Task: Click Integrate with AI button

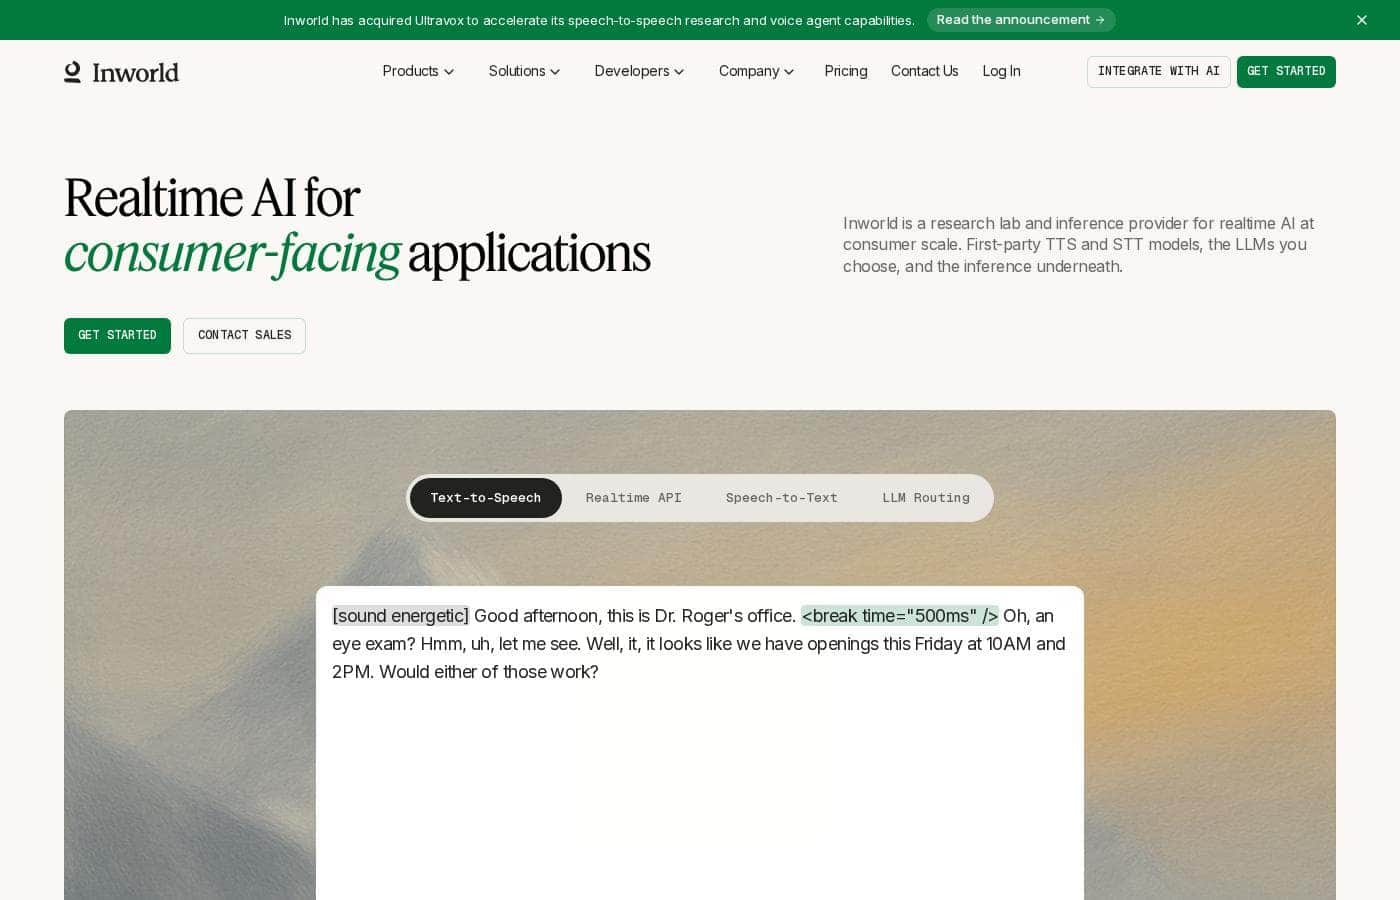Action: (x=1158, y=72)
